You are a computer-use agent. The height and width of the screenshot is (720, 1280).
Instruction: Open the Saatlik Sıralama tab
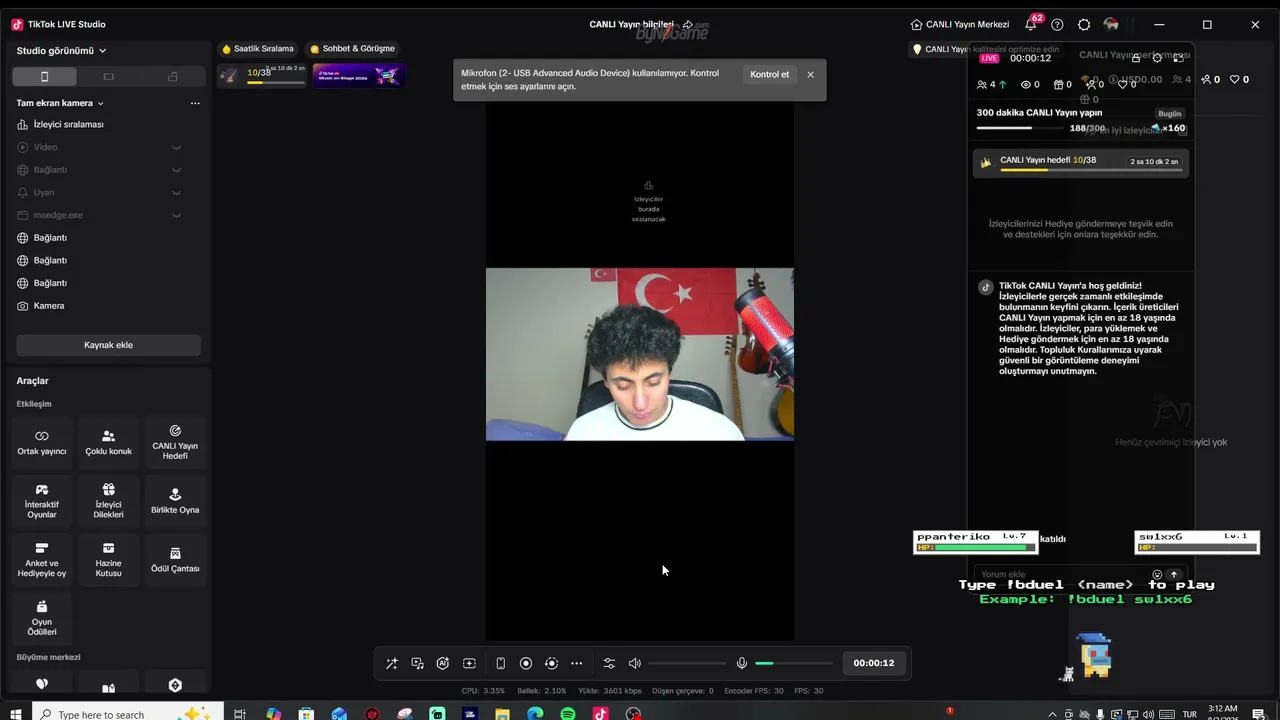tap(258, 49)
